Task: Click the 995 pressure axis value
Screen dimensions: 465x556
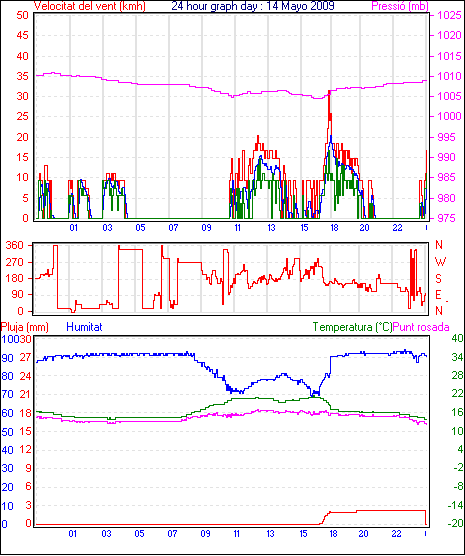Action: [x=447, y=137]
